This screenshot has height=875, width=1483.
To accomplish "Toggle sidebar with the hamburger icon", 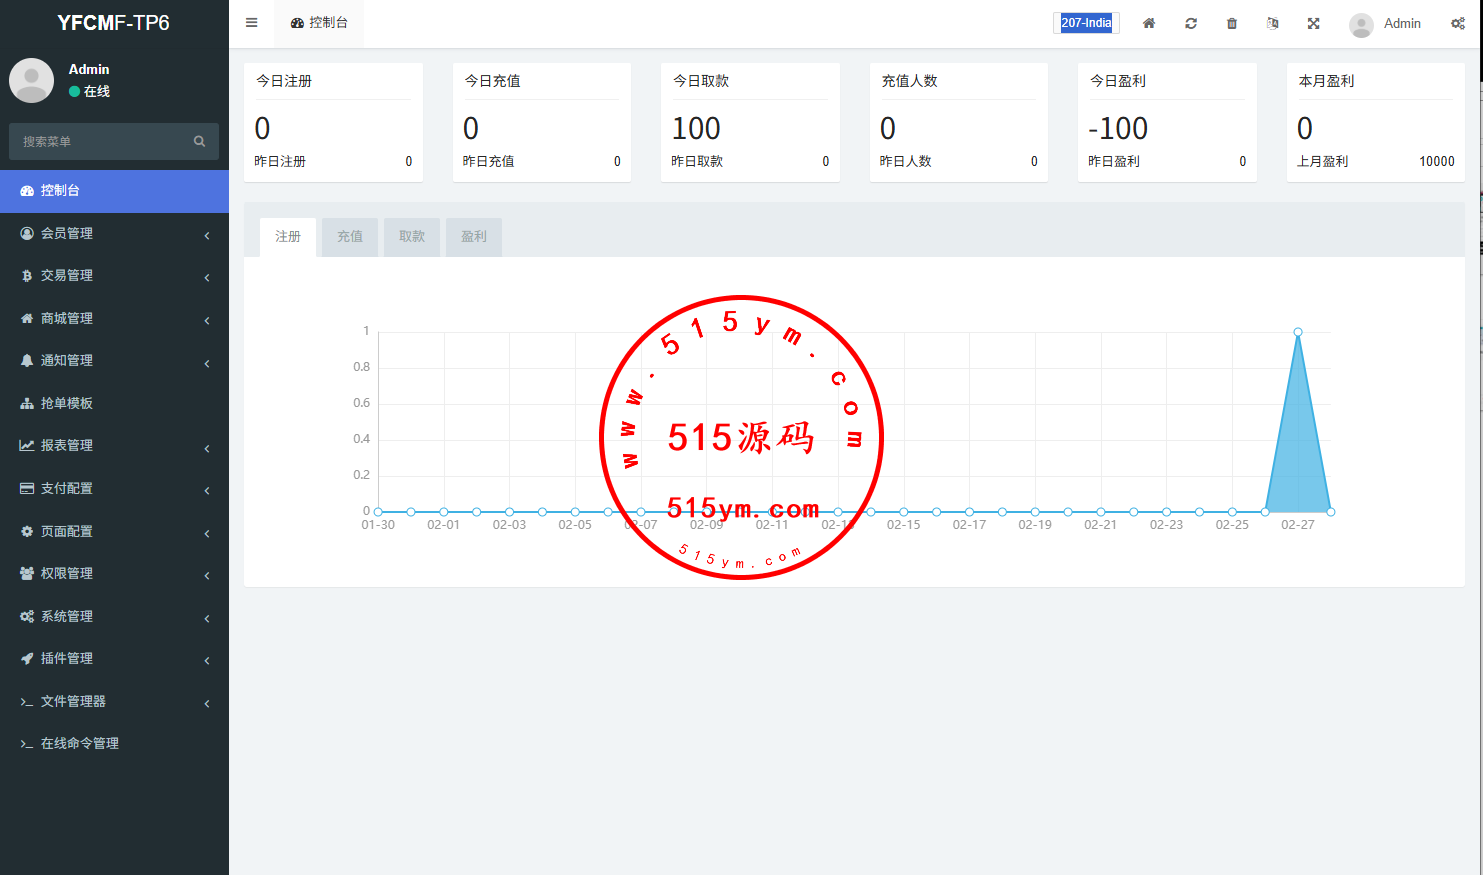I will tap(252, 23).
